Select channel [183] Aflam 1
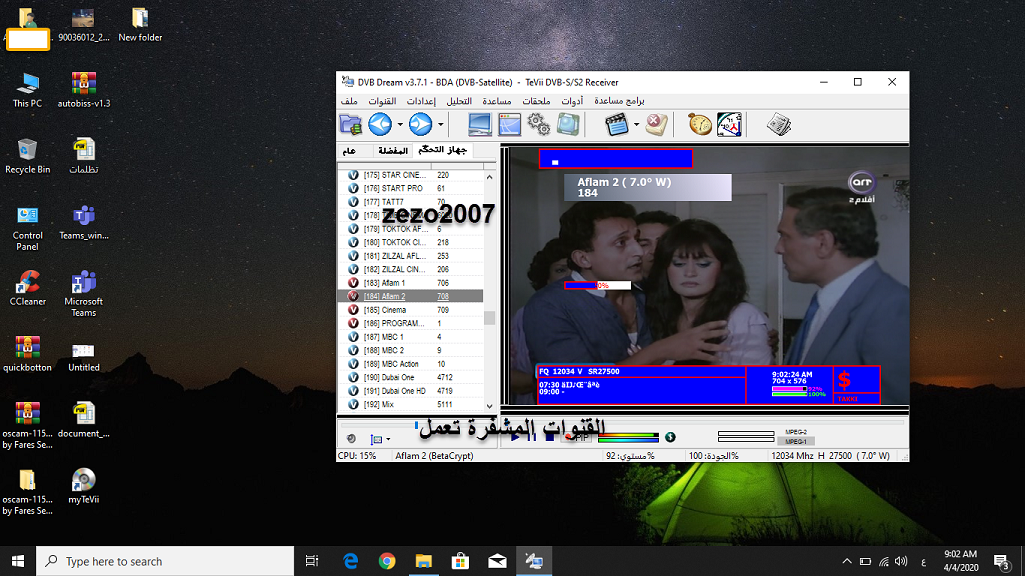Screen dimensions: 1025x576 coord(411,283)
